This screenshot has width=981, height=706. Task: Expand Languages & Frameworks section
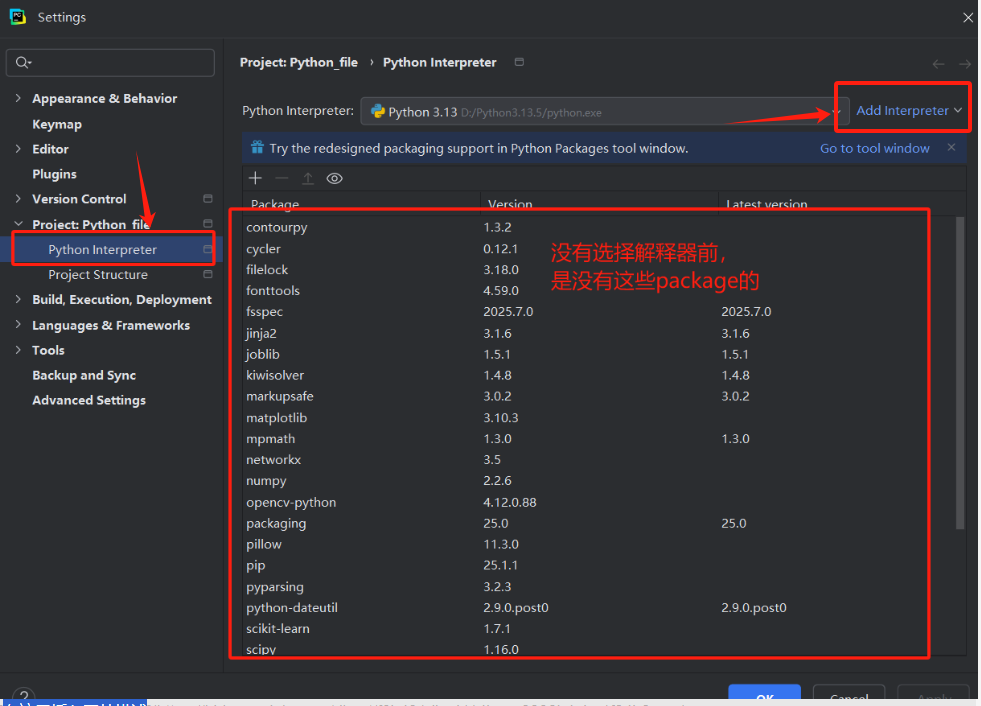[18, 325]
